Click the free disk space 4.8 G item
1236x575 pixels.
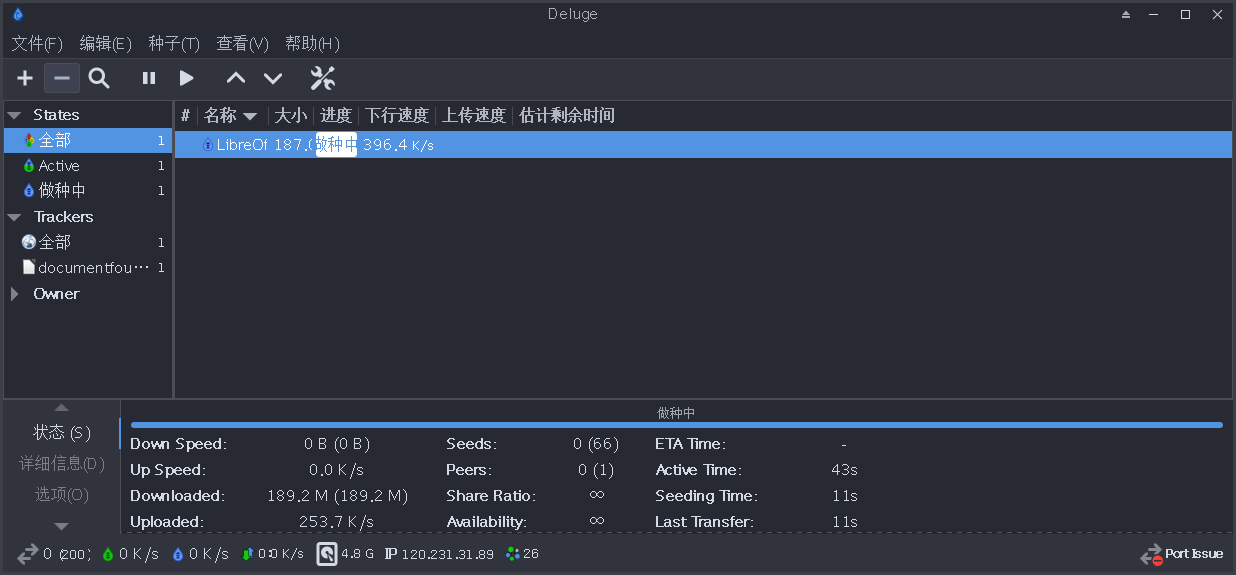click(x=346, y=554)
